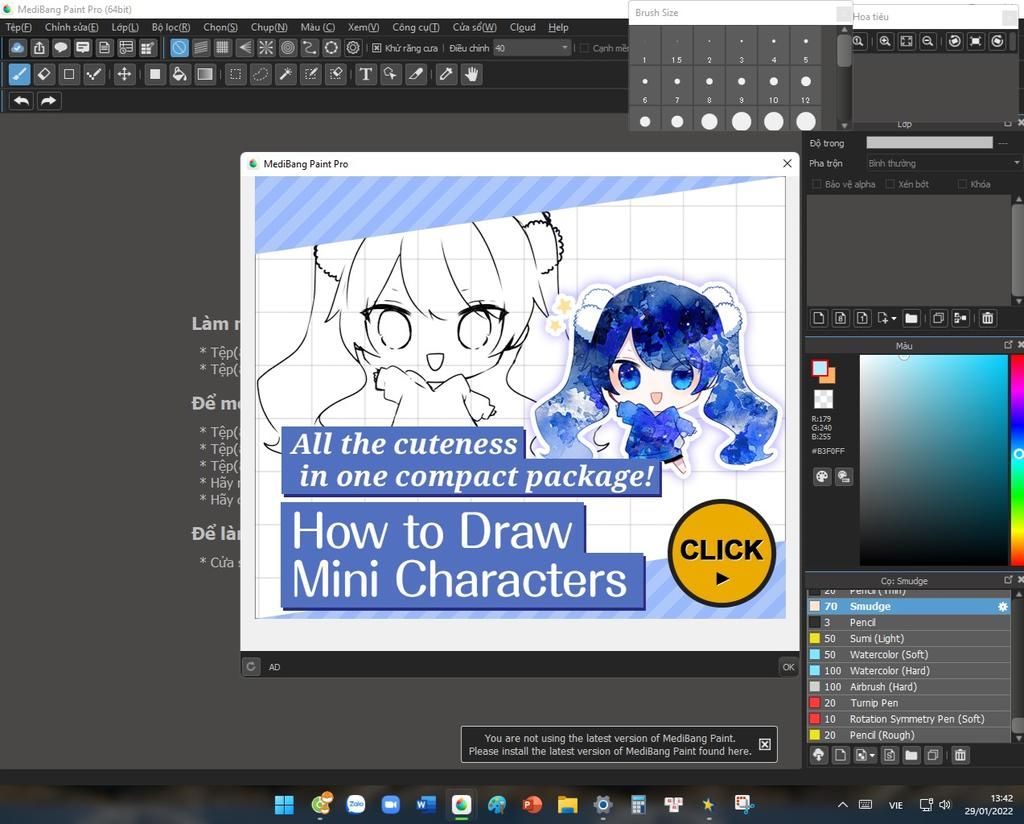Viewport: 1024px width, 824px height.
Task: Select the Magic Wand tool
Action: pyautogui.click(x=285, y=74)
